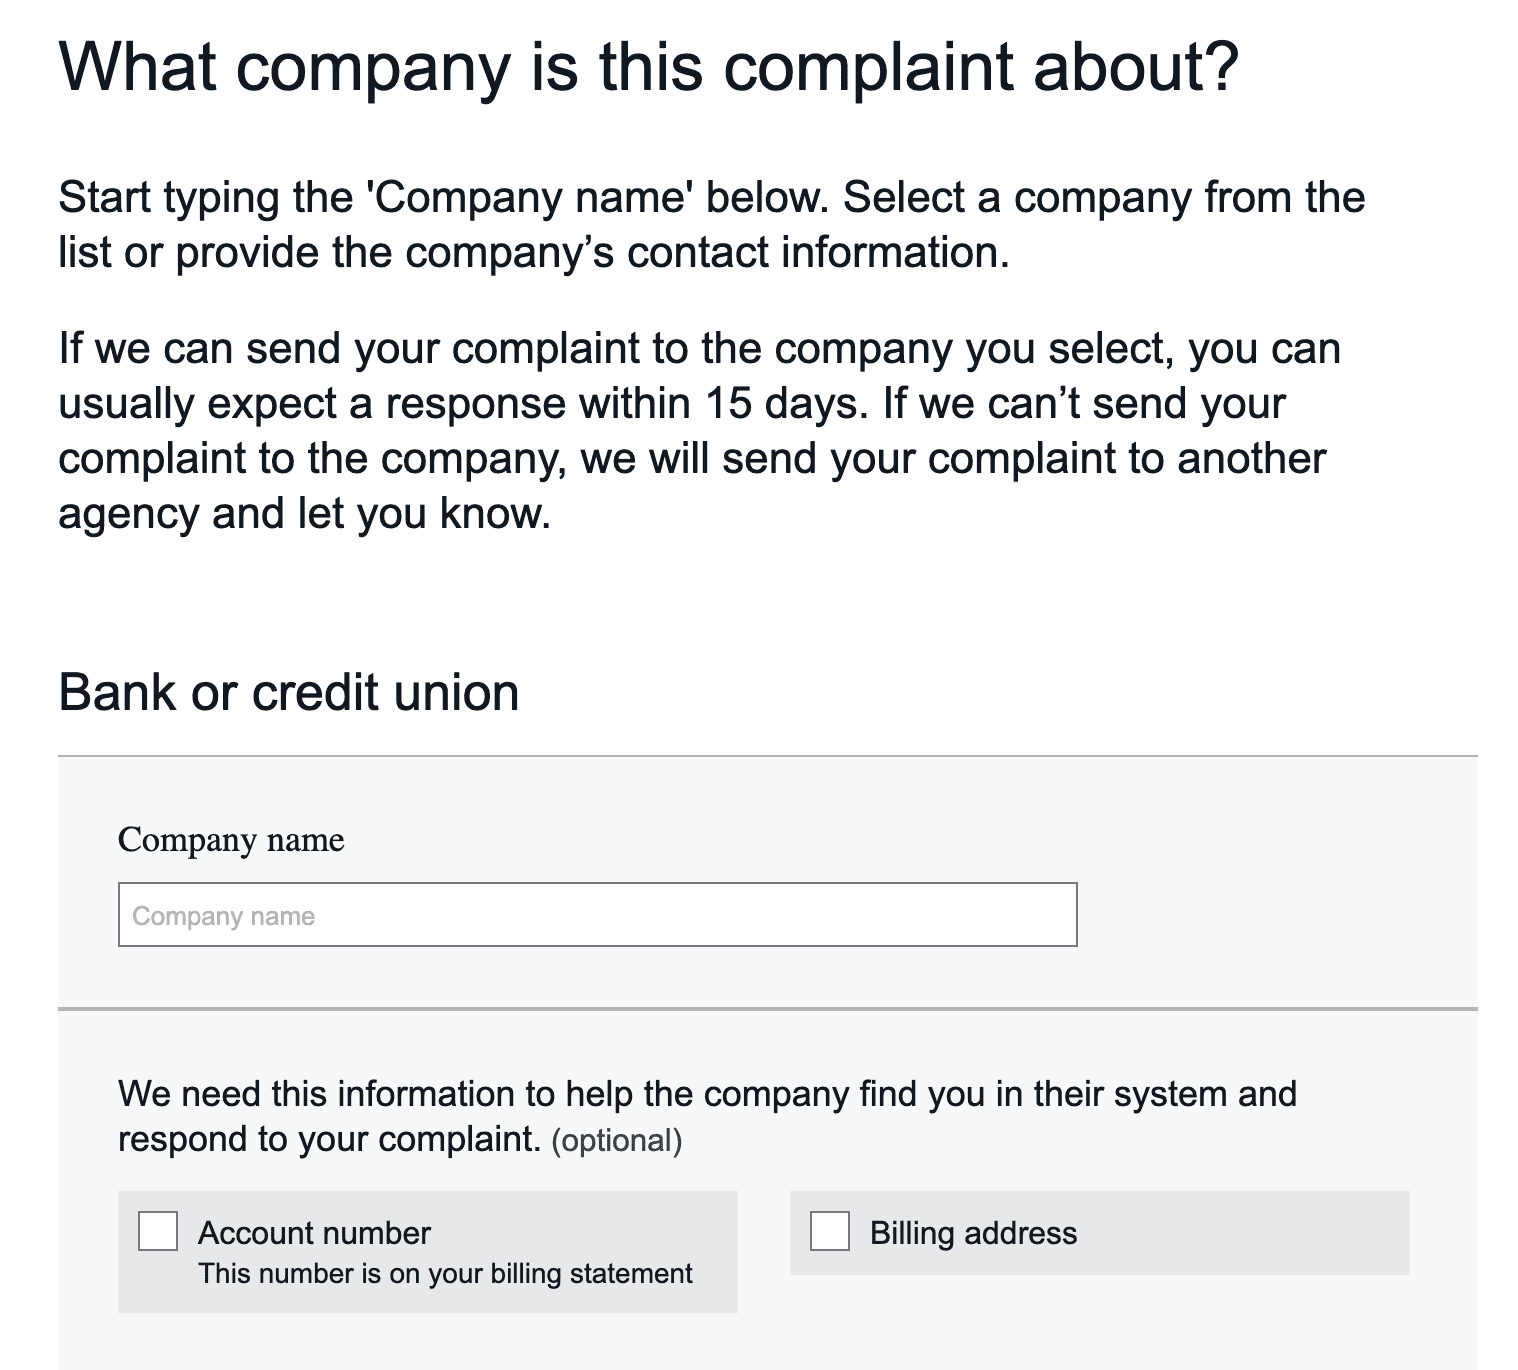Click the 'Company name' label above the field
The image size is (1518, 1370).
click(231, 840)
